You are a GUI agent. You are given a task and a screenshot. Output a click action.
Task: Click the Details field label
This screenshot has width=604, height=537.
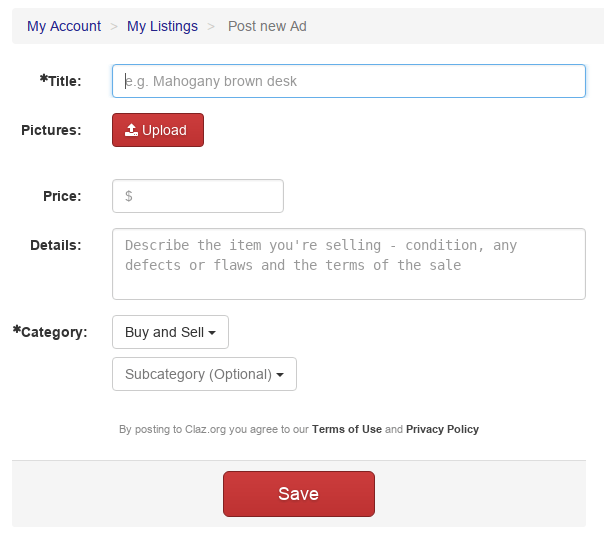pyautogui.click(x=55, y=244)
